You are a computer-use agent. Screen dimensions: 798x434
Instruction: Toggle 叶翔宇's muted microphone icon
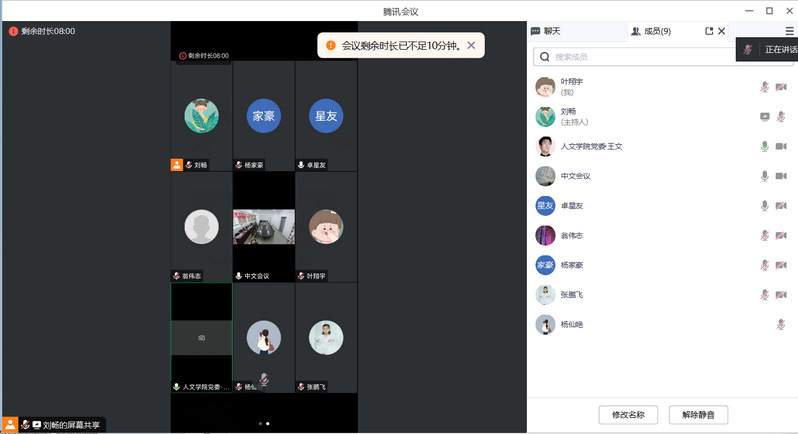(765, 87)
